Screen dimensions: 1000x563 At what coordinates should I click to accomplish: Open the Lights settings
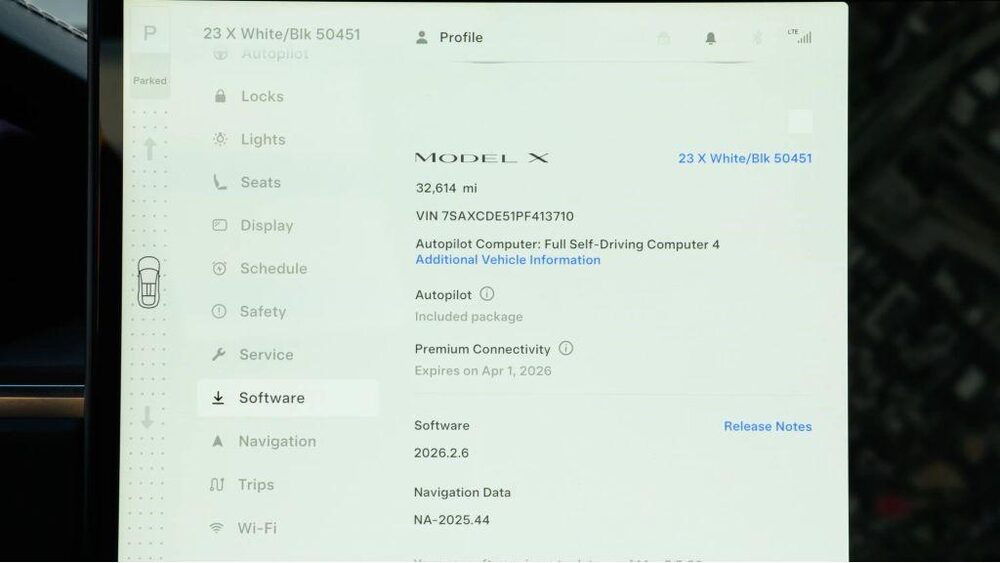pos(262,140)
